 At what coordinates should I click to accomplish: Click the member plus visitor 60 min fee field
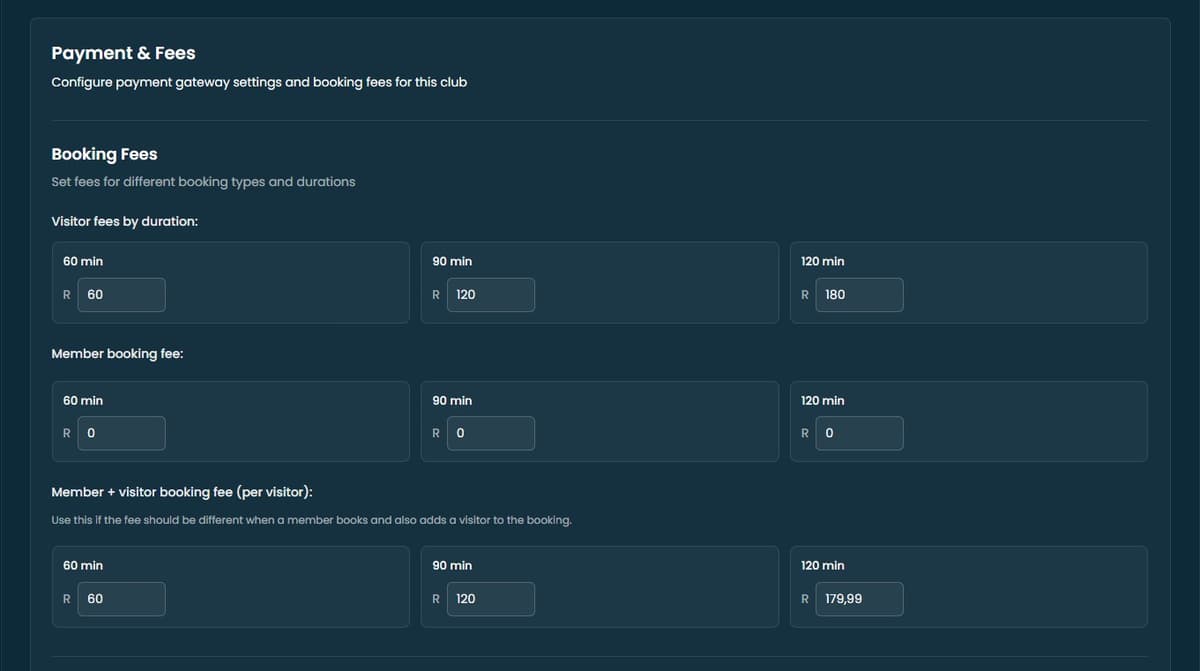point(121,599)
